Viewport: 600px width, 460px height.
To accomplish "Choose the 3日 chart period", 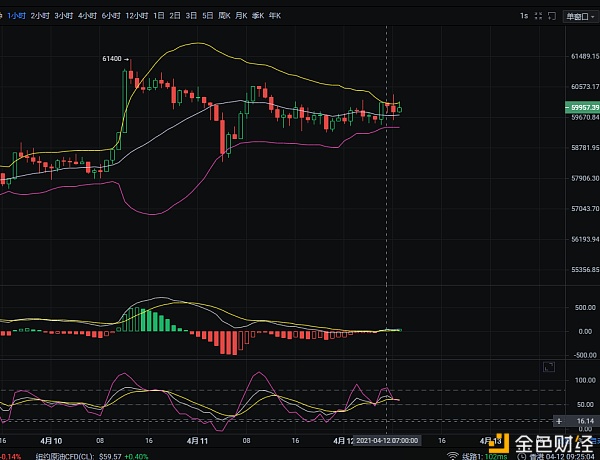I will click(x=191, y=16).
